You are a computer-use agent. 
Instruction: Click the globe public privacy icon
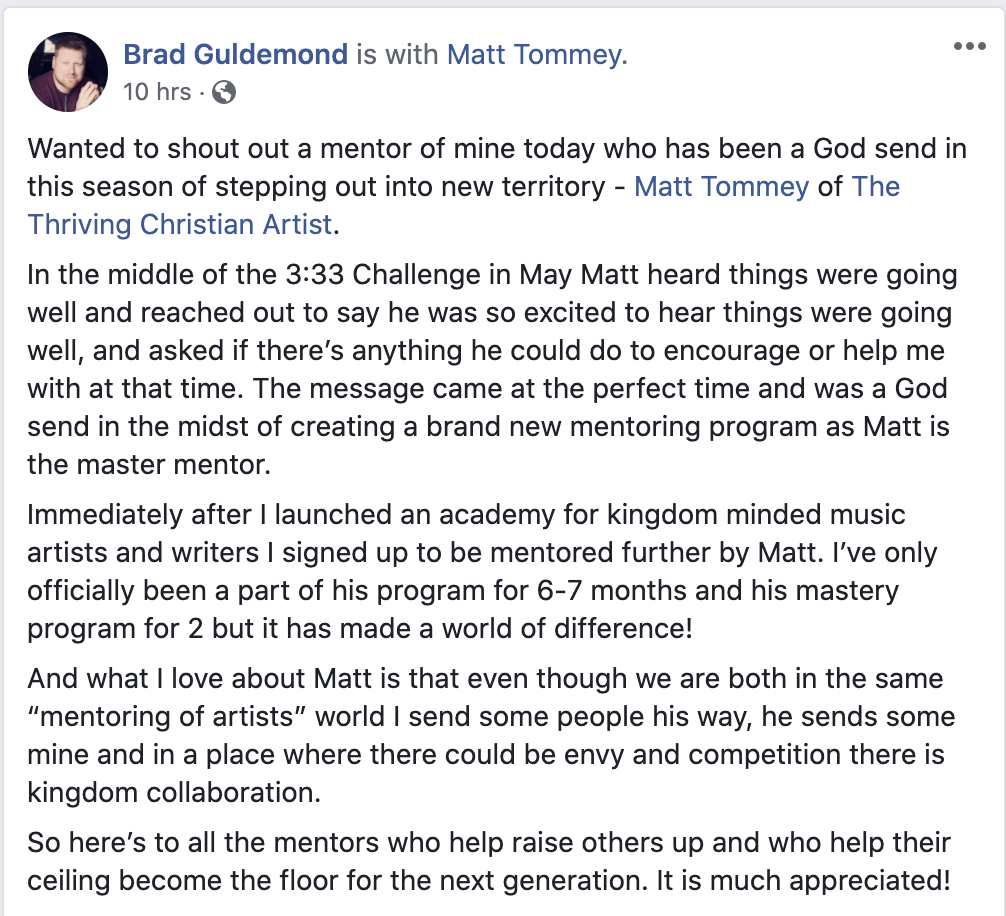pos(225,92)
